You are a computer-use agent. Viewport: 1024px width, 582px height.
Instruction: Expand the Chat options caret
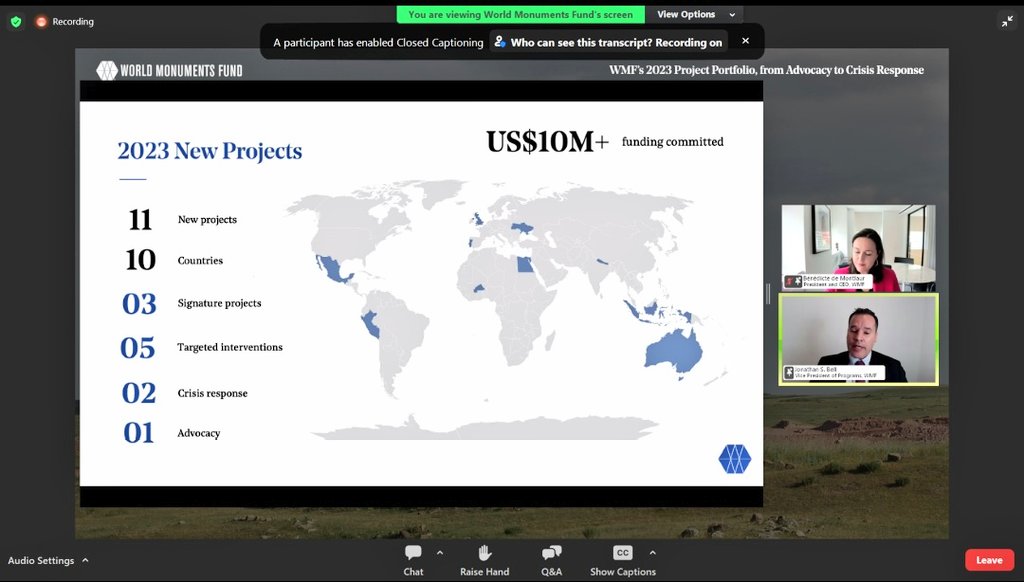440,553
